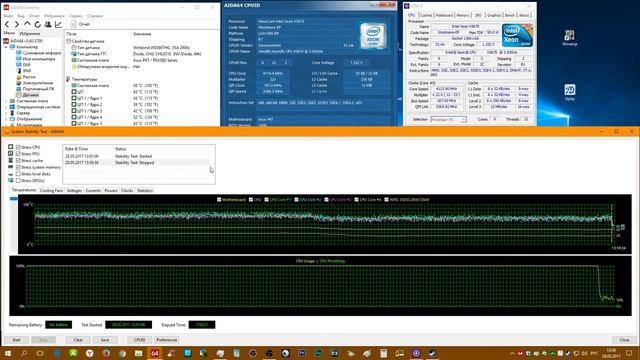Expand the Системная плата tree node
Viewport: 640px width, 360px height.
6,101
